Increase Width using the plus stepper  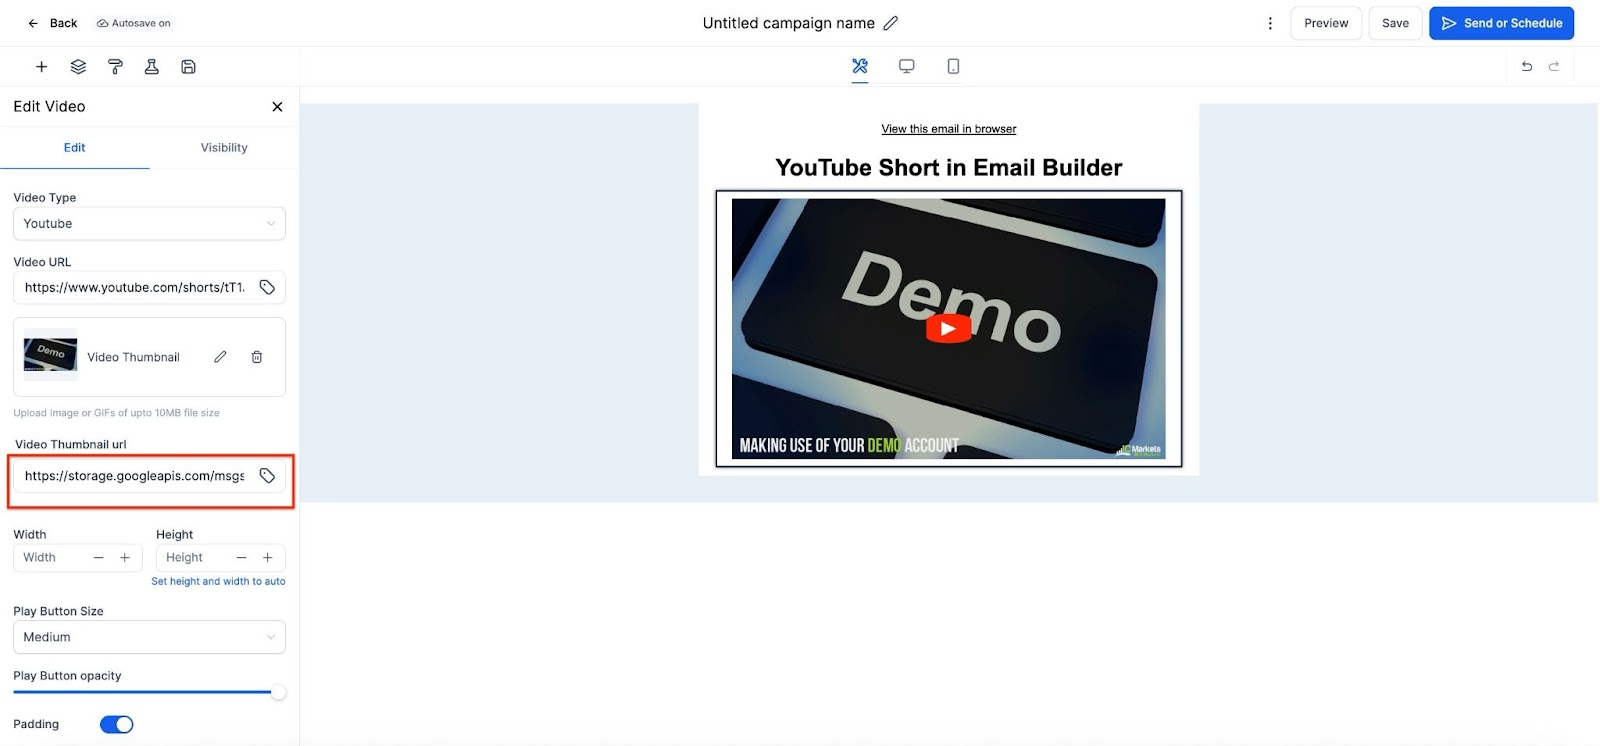click(x=125, y=558)
